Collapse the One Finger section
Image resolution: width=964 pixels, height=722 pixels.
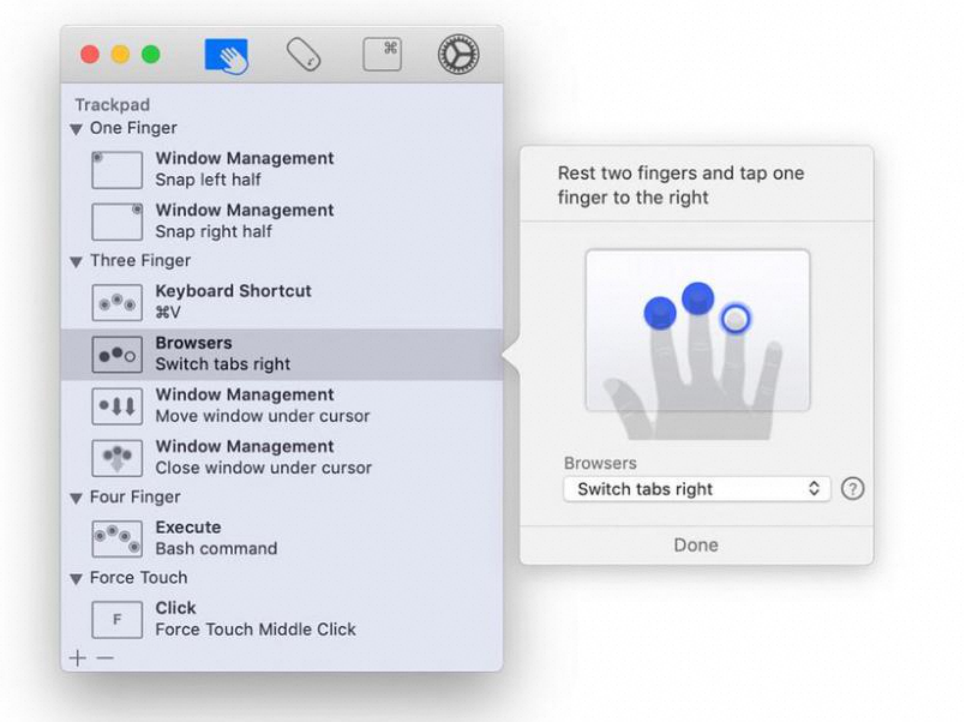(76, 129)
